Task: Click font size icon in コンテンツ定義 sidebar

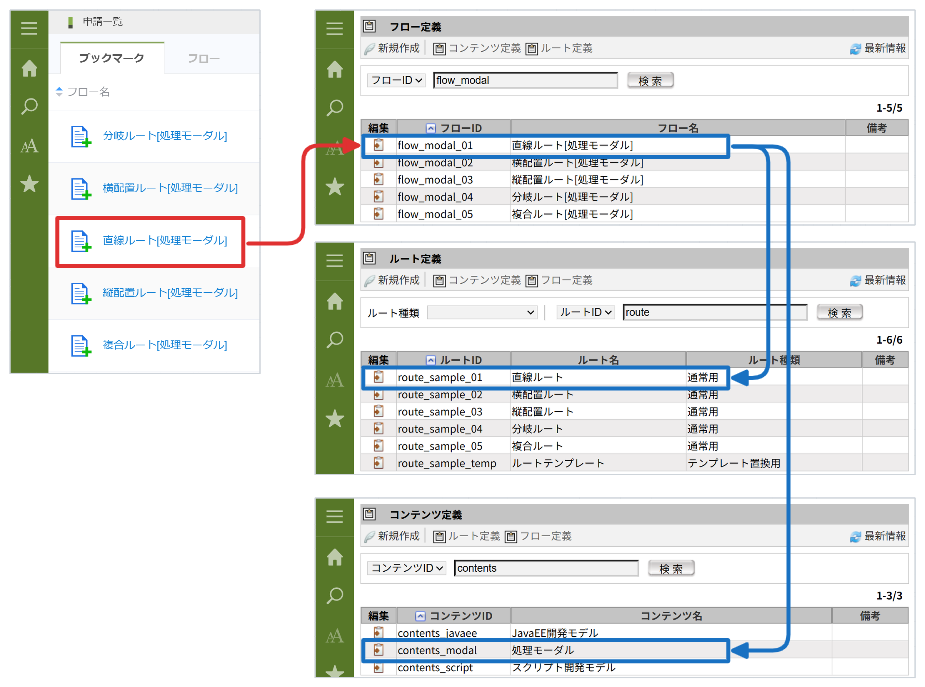Action: [334, 636]
